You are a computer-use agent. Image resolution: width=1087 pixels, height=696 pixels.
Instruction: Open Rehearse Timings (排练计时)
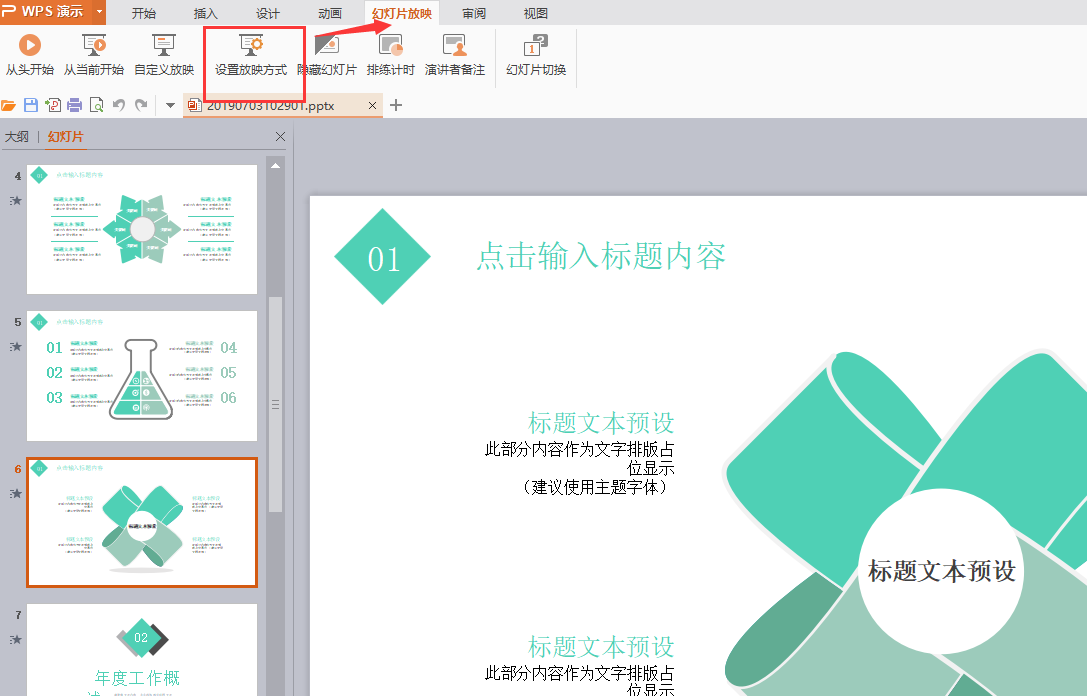(x=390, y=55)
